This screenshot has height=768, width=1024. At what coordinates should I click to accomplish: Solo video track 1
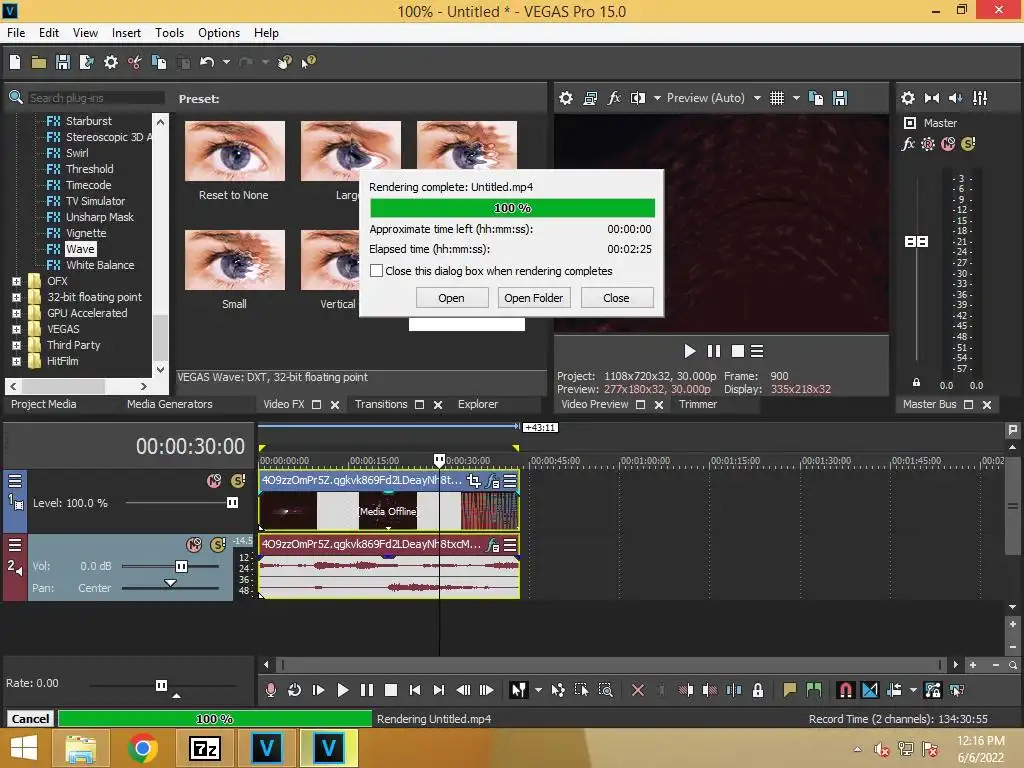pos(238,481)
